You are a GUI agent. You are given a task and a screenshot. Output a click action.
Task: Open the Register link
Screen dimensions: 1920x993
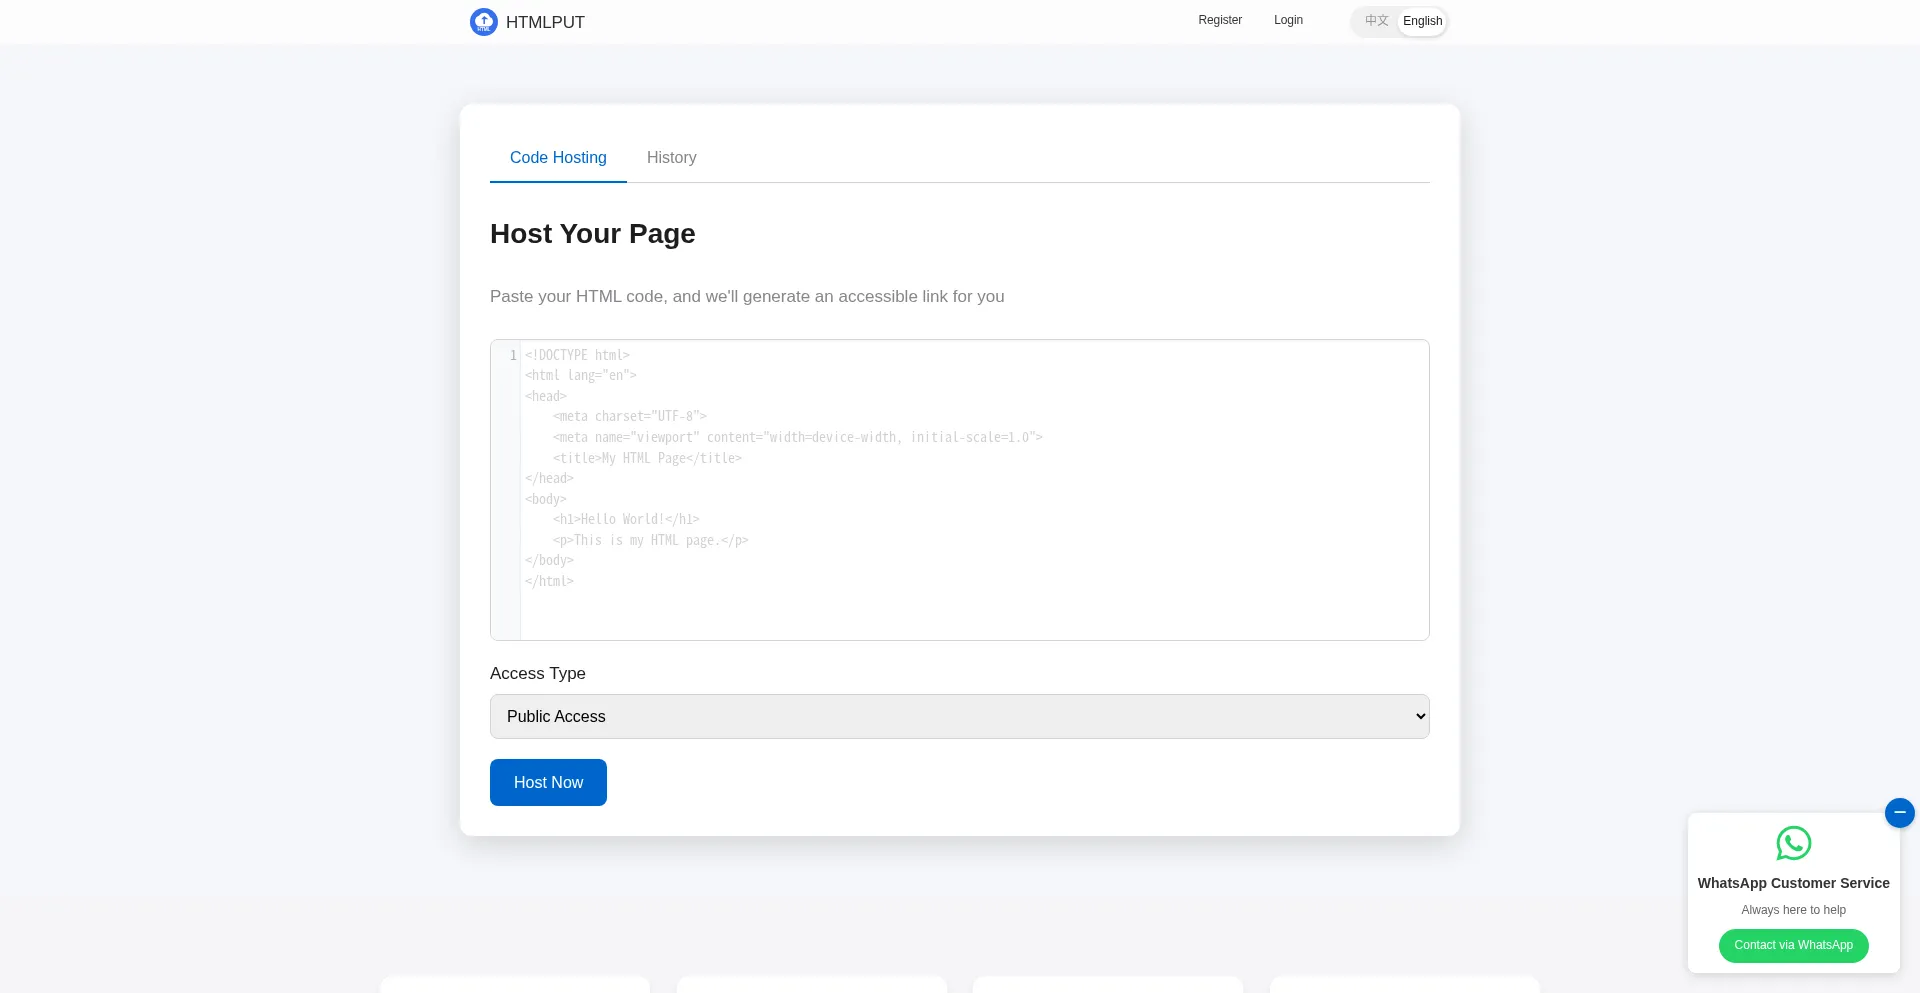point(1220,20)
